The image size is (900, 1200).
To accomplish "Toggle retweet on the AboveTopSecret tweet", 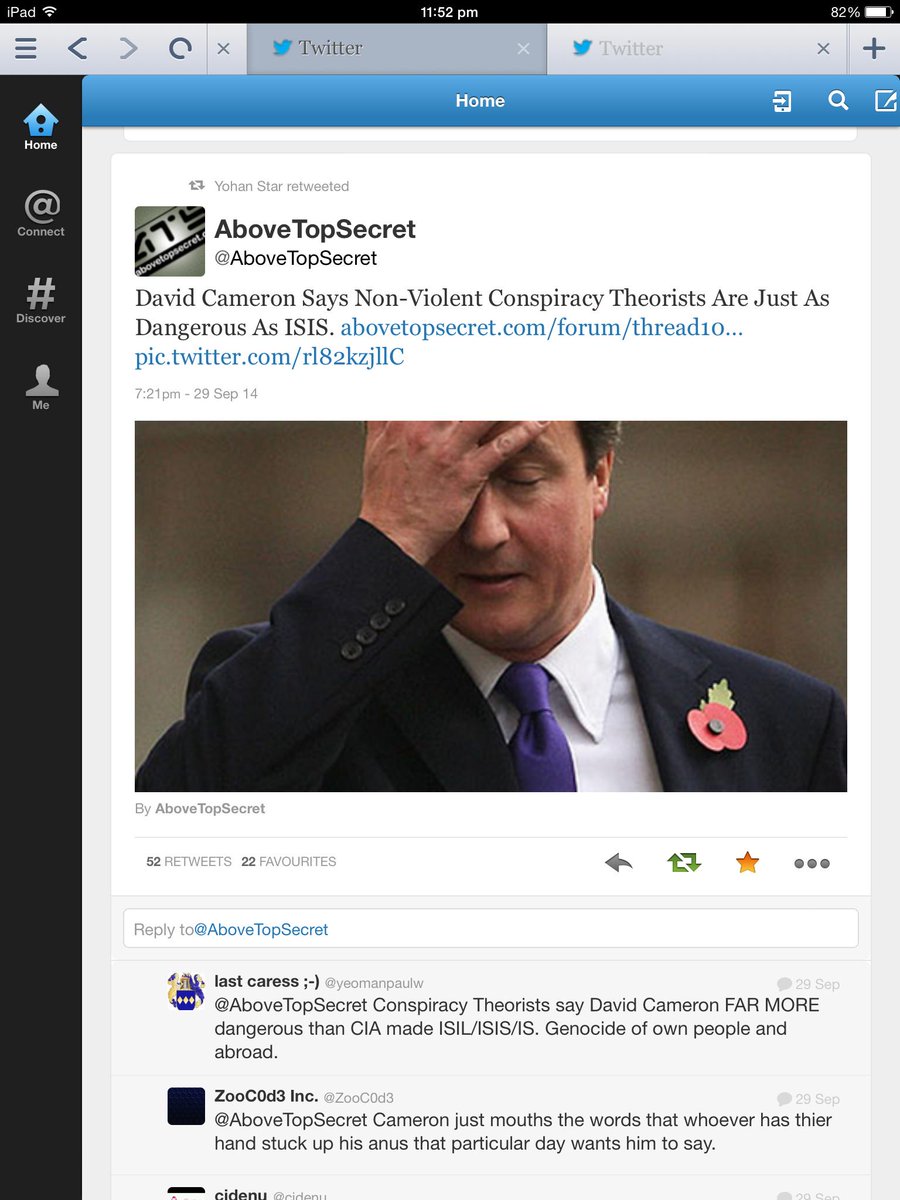I will point(684,862).
